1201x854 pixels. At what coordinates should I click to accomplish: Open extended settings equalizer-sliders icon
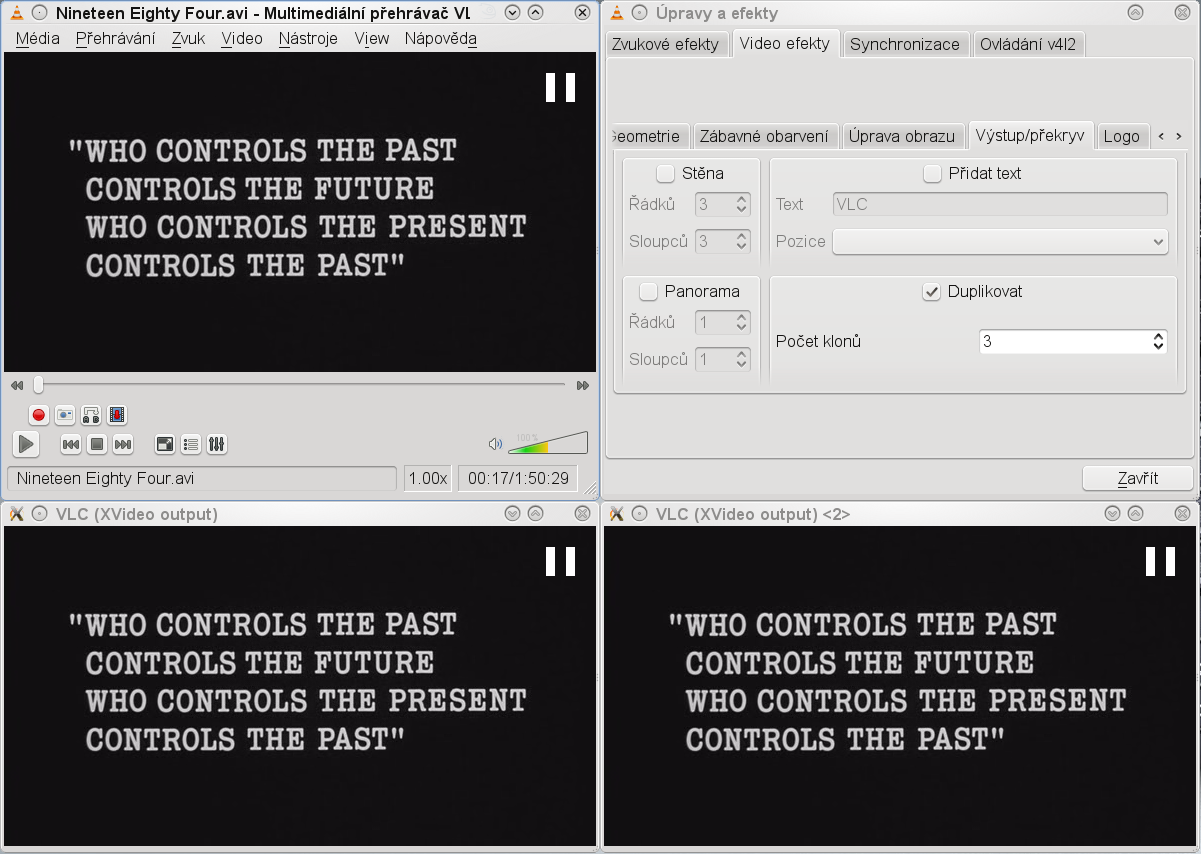click(x=217, y=444)
